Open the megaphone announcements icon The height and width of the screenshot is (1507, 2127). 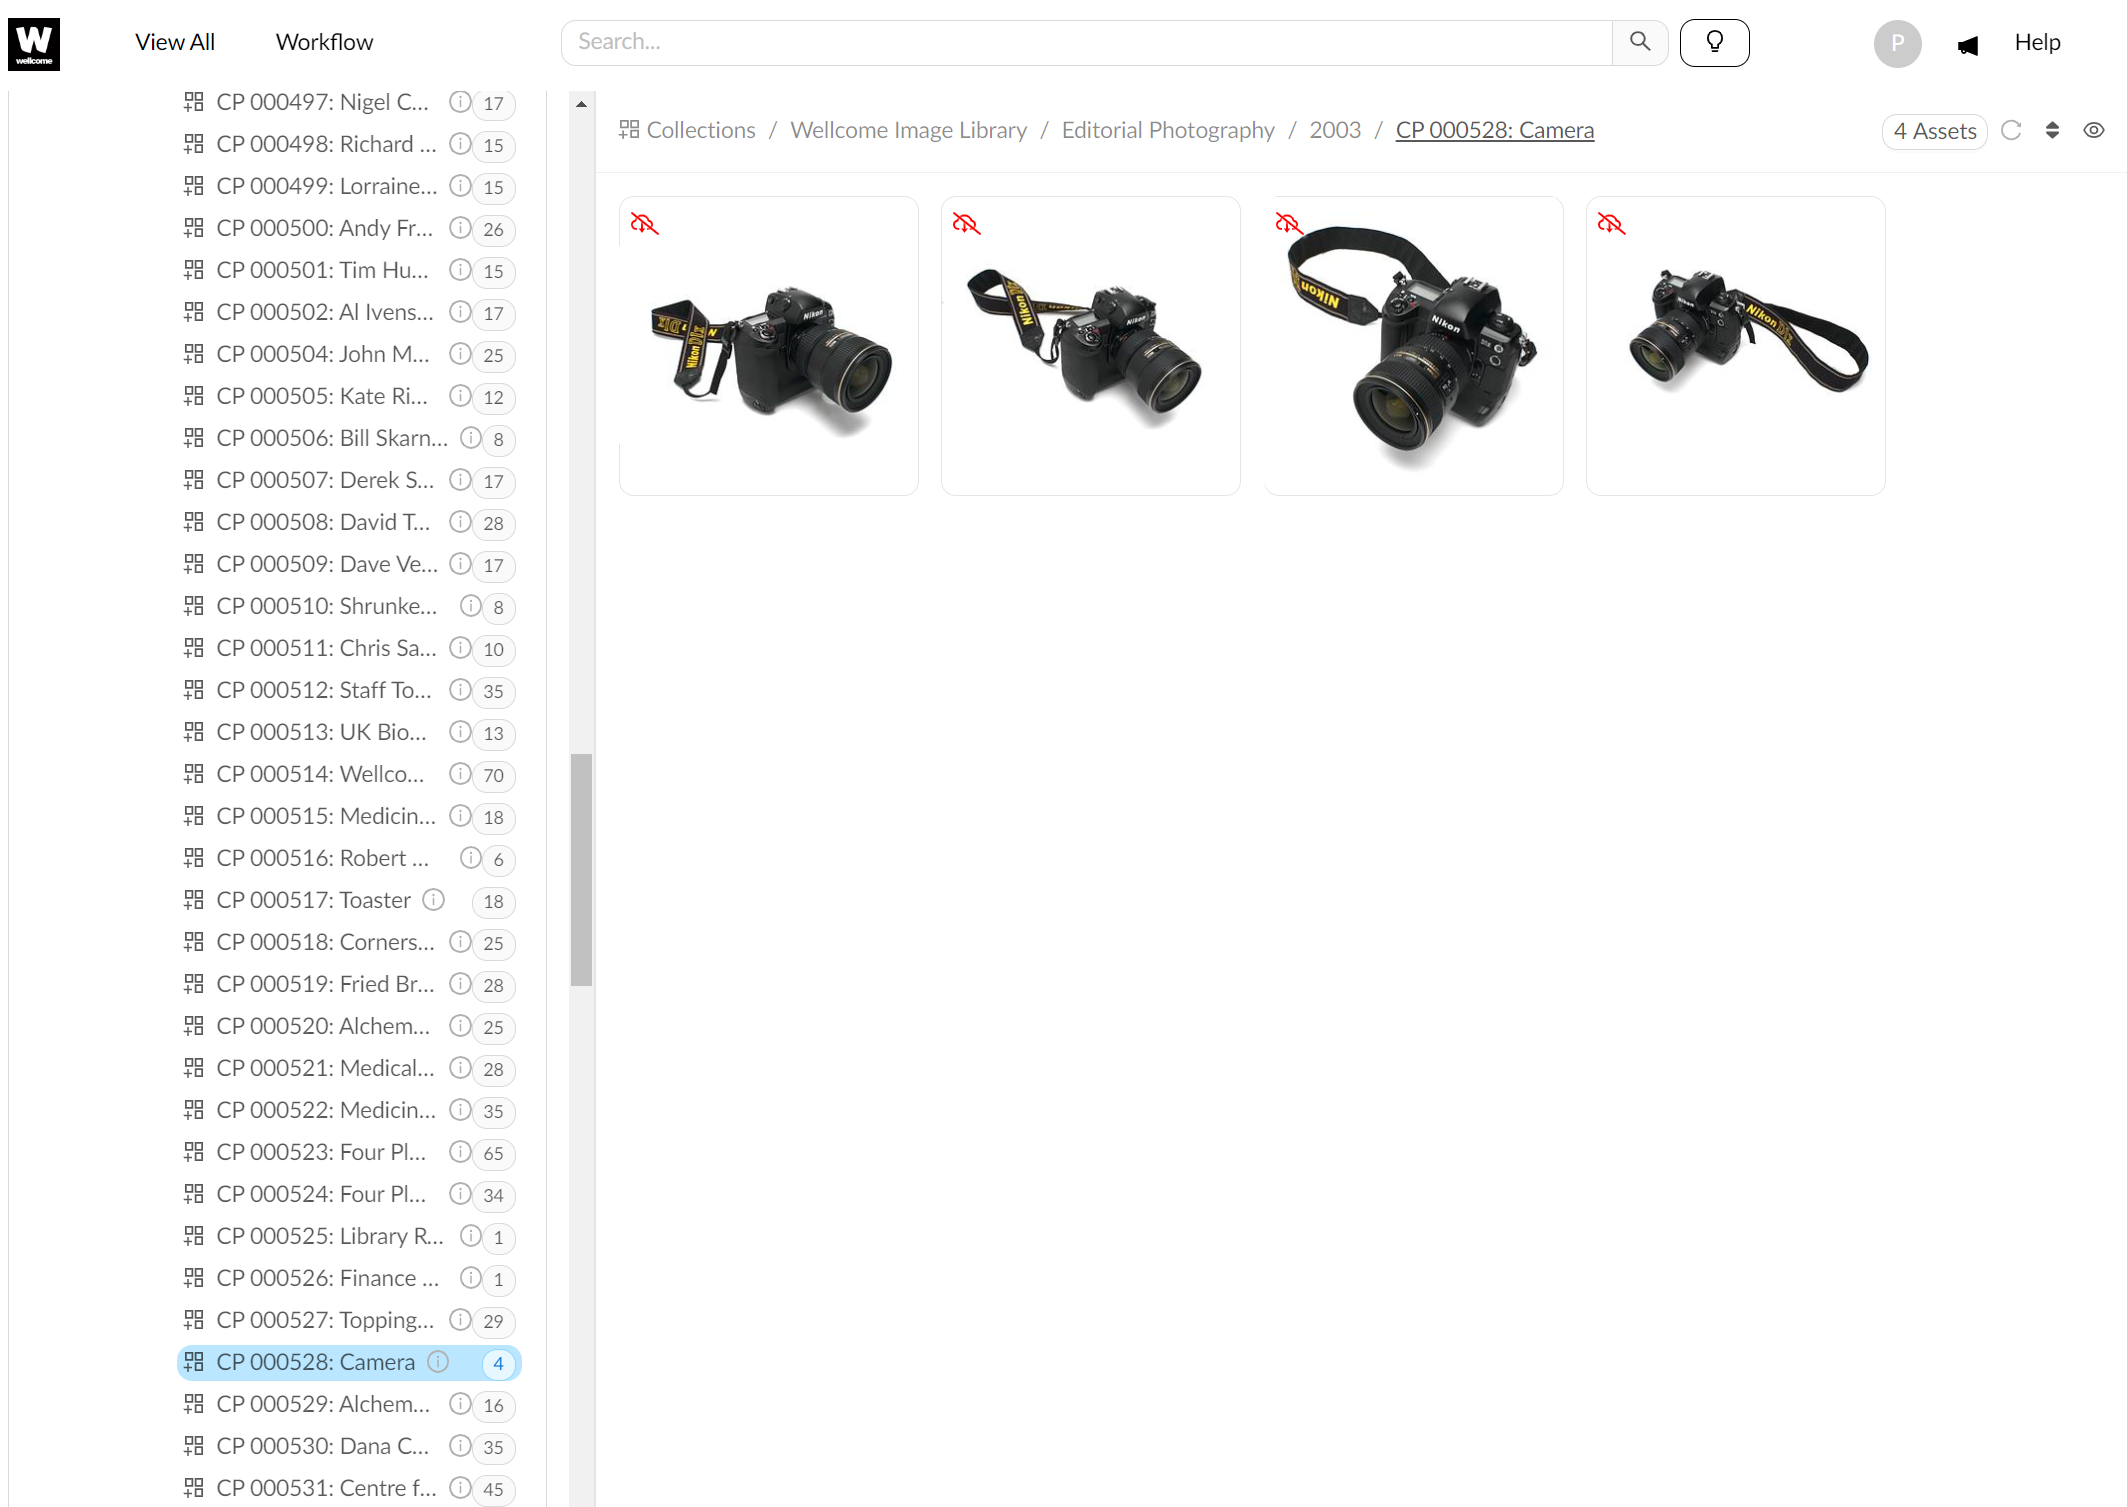(1967, 45)
